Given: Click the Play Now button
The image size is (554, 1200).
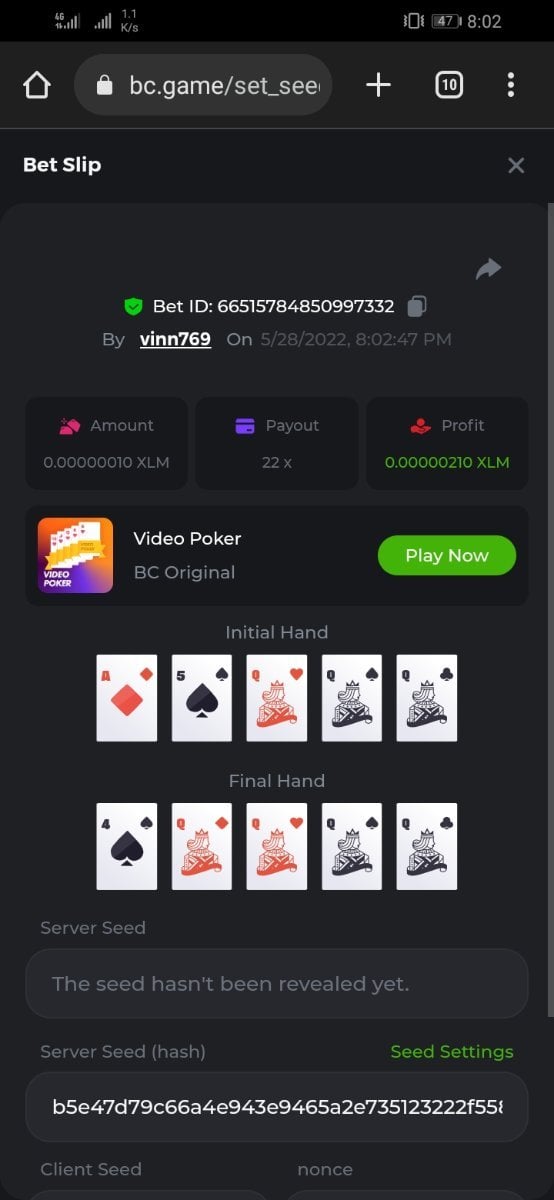Looking at the screenshot, I should pos(447,555).
